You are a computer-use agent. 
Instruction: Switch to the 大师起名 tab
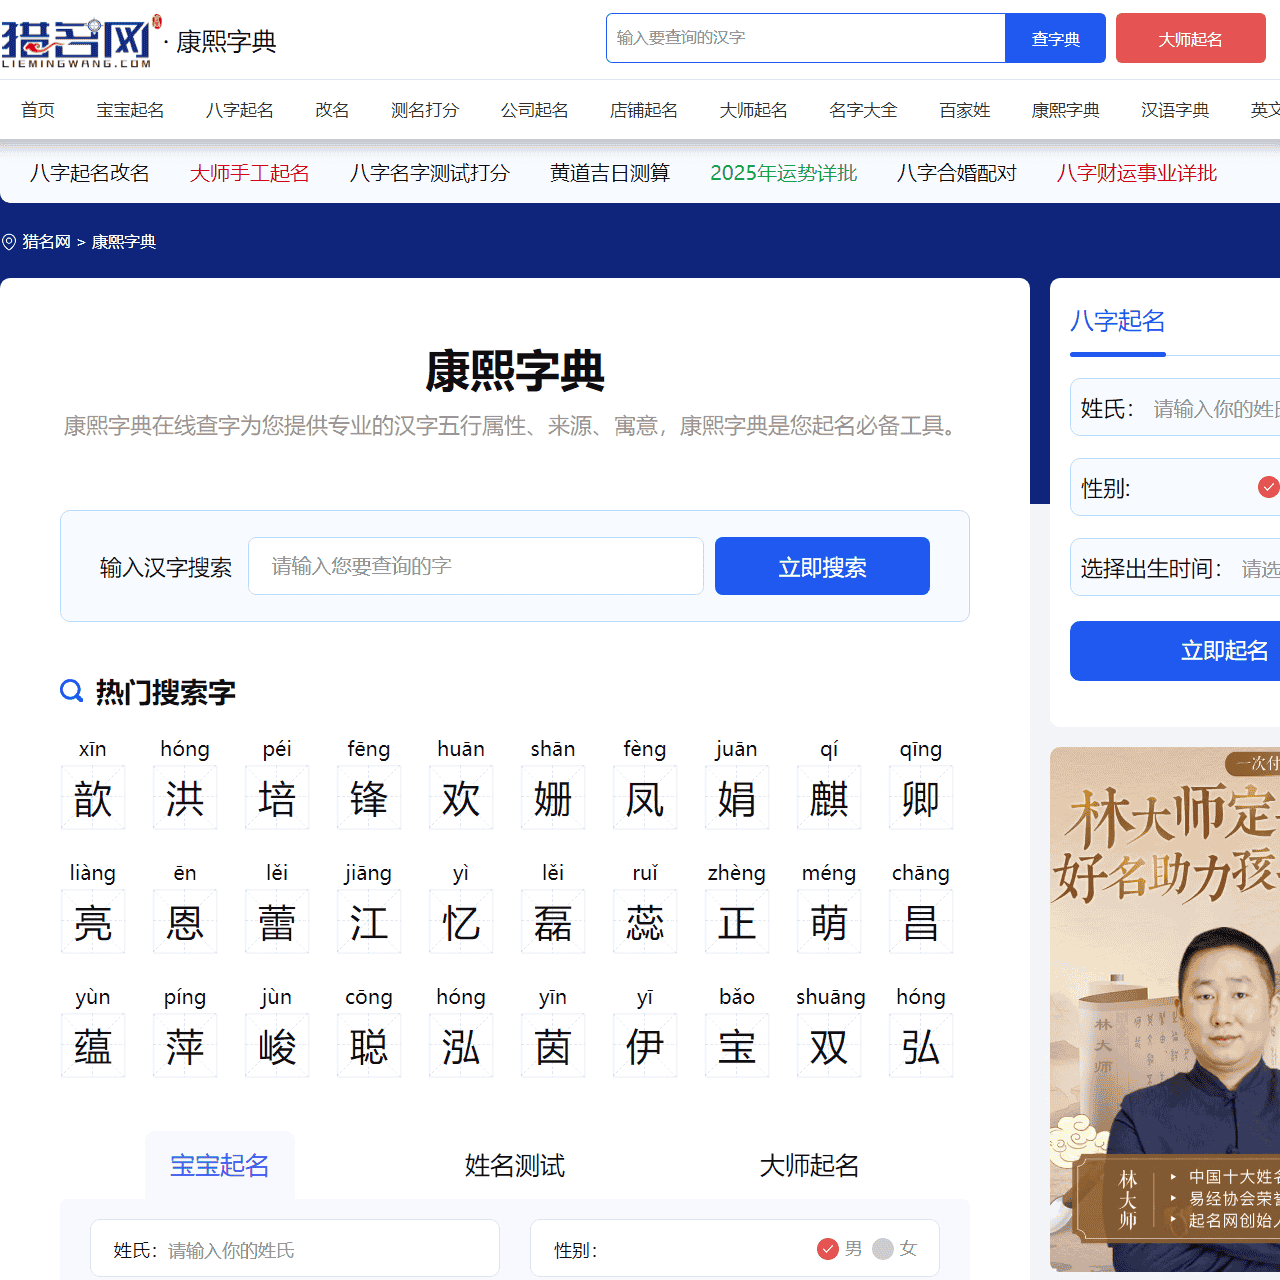coord(809,1165)
